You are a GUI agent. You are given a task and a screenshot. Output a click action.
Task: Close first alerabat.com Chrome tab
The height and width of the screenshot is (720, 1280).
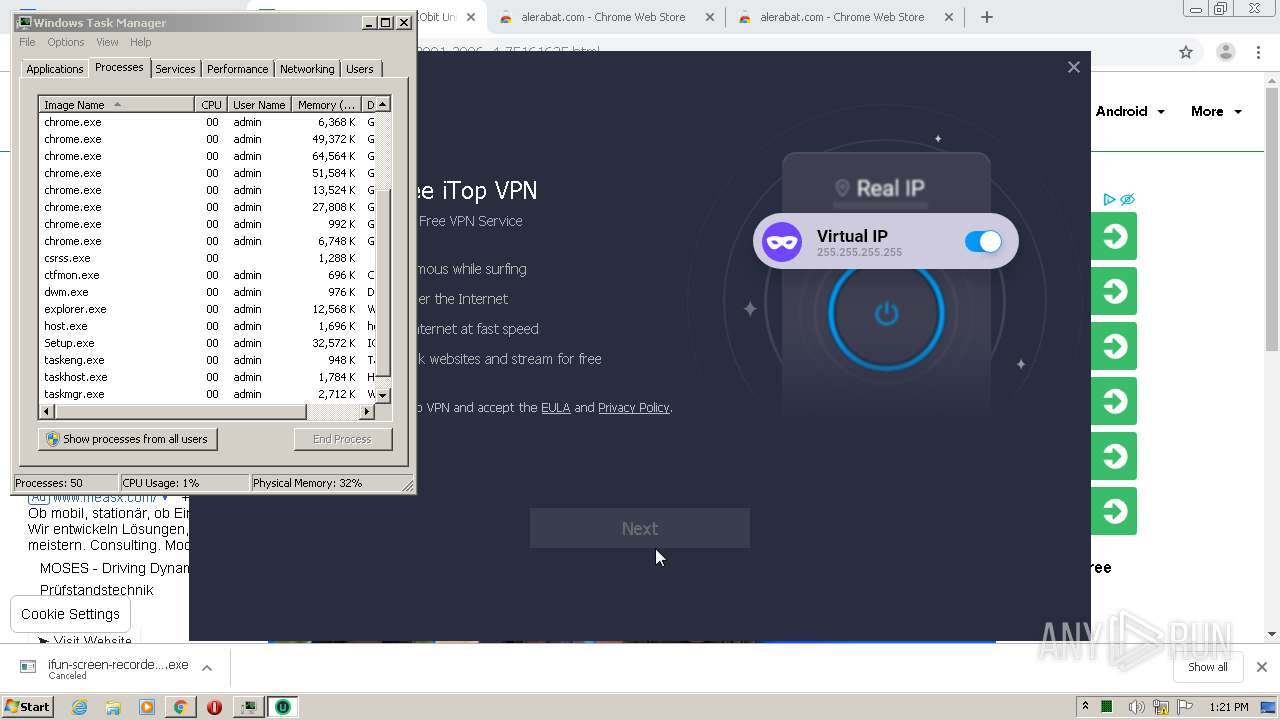click(710, 17)
